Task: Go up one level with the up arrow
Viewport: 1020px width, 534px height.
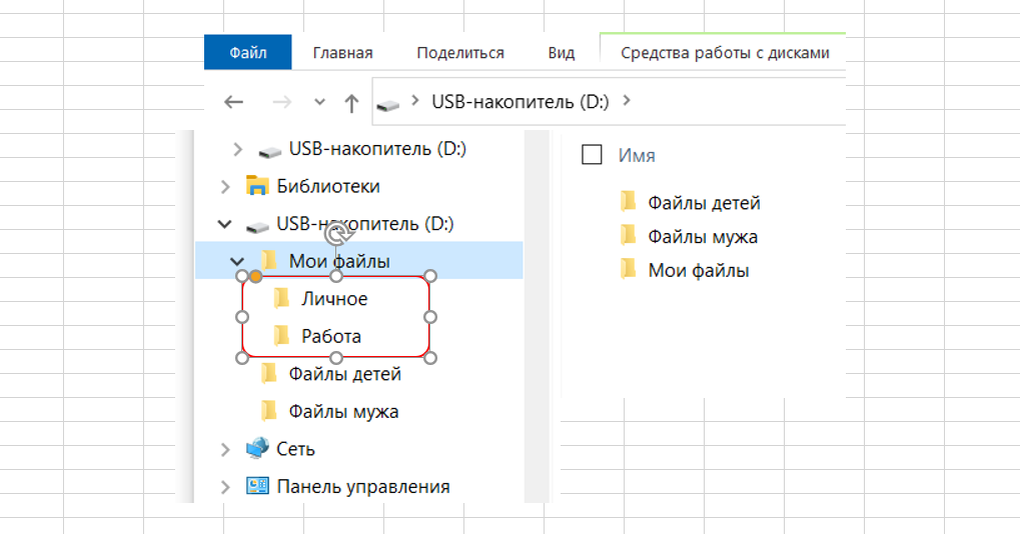Action: coord(351,103)
